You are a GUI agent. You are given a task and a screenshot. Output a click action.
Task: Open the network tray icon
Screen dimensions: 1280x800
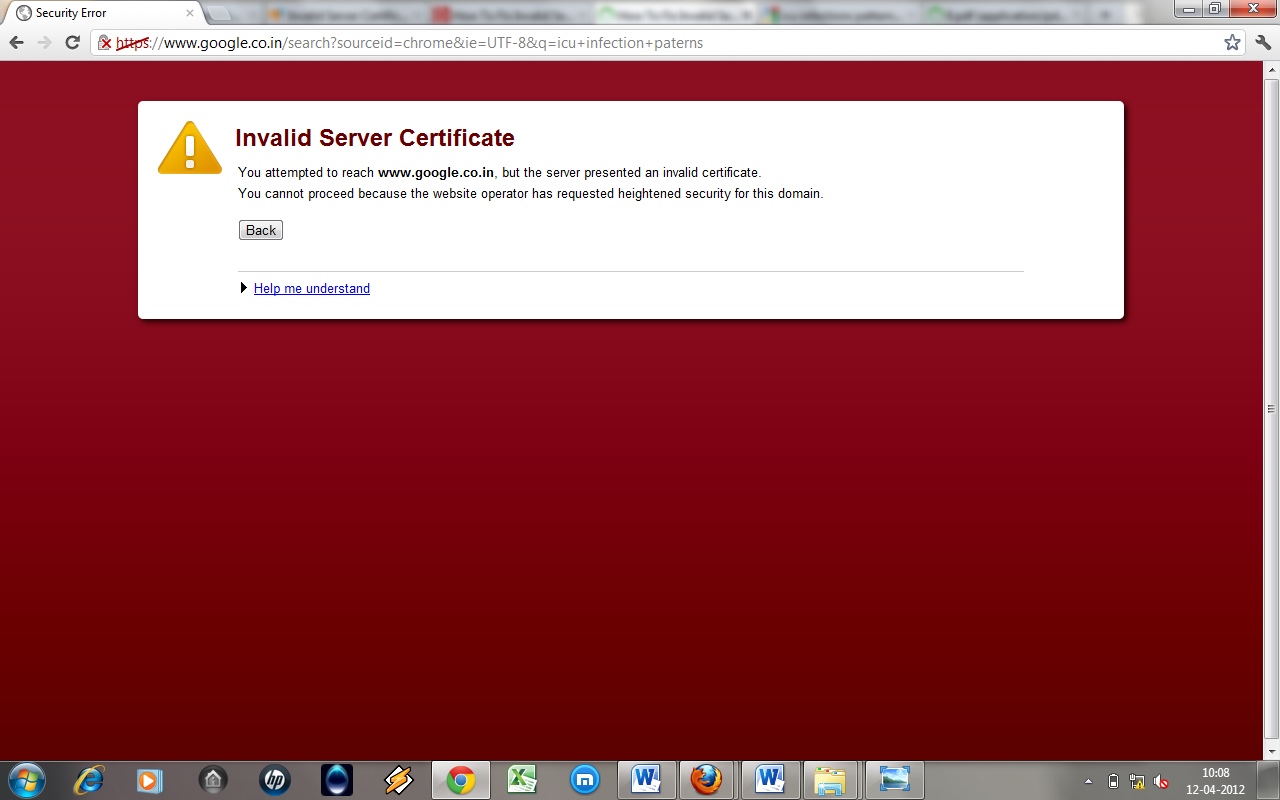(1137, 781)
